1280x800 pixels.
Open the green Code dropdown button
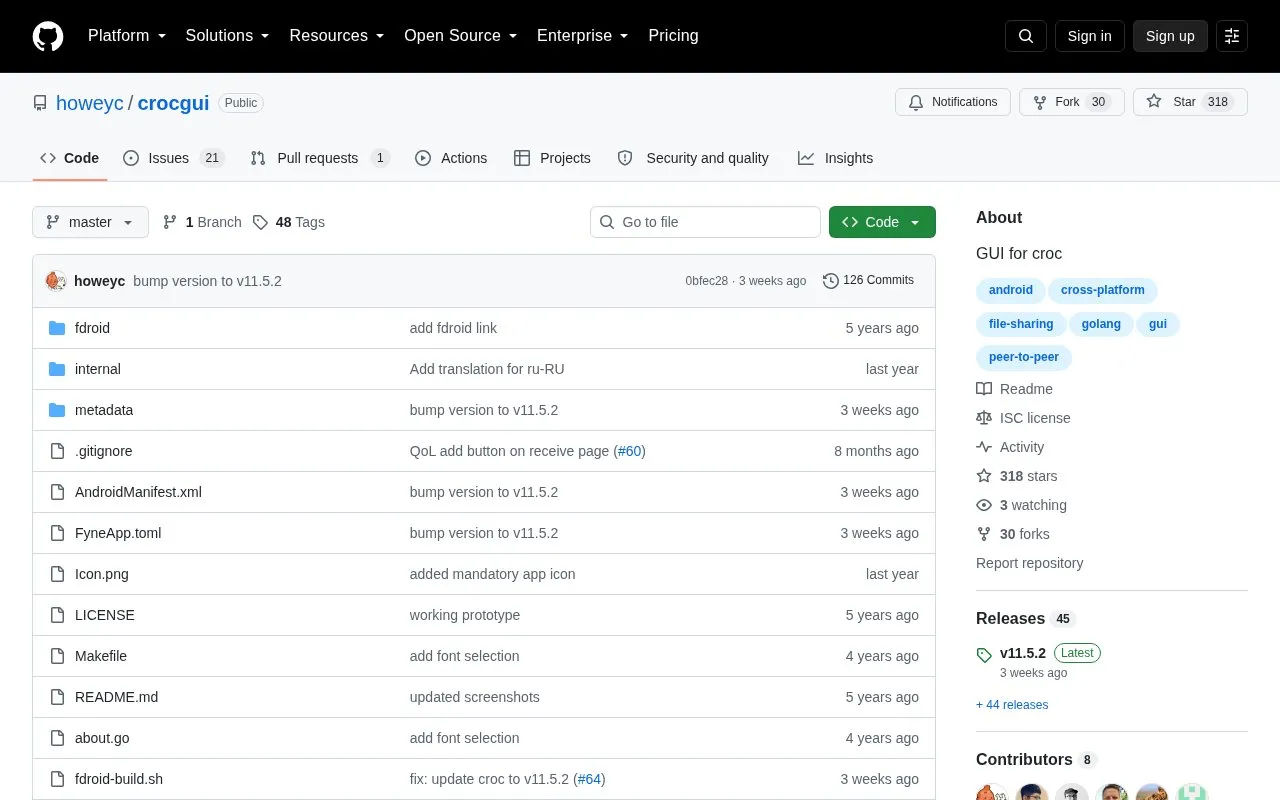point(882,222)
